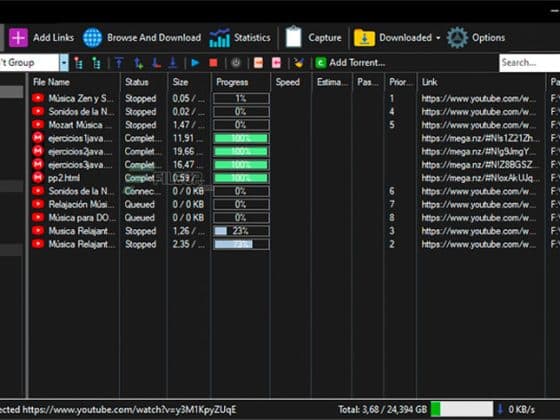
Task: Select the ejercicios3java... file name
Action: 80,165
